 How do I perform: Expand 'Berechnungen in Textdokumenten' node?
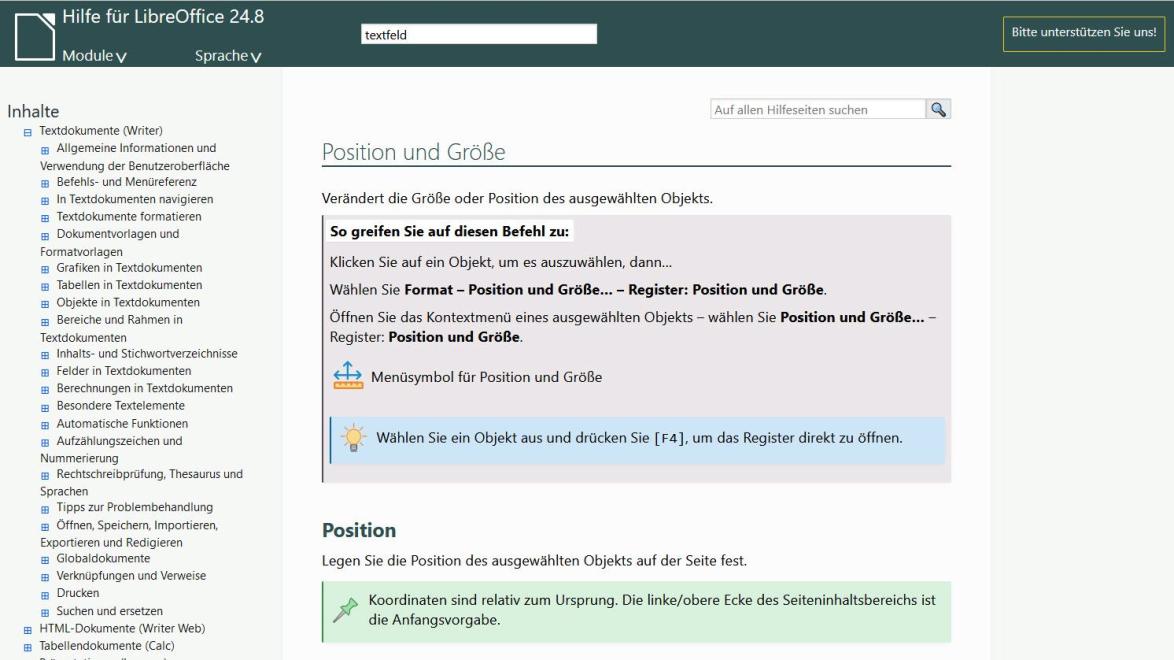coord(45,390)
